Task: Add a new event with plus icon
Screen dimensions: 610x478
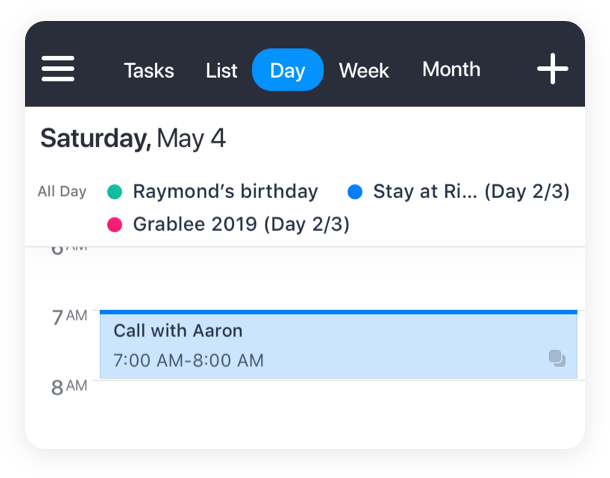Action: (552, 69)
